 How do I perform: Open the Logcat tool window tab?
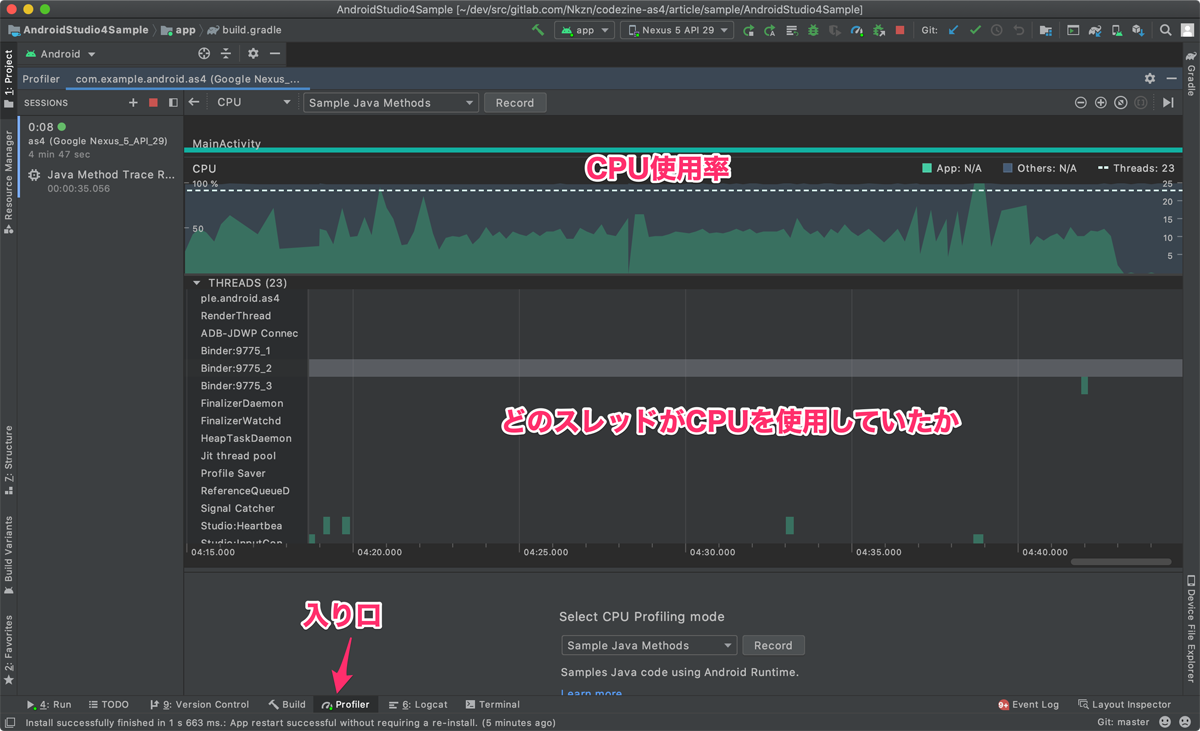pyautogui.click(x=418, y=704)
